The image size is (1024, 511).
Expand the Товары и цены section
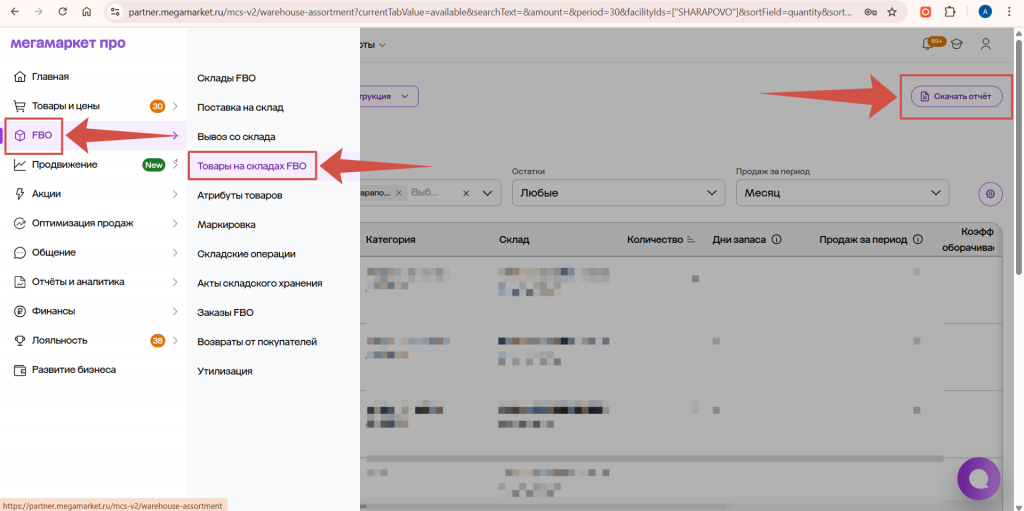point(175,106)
